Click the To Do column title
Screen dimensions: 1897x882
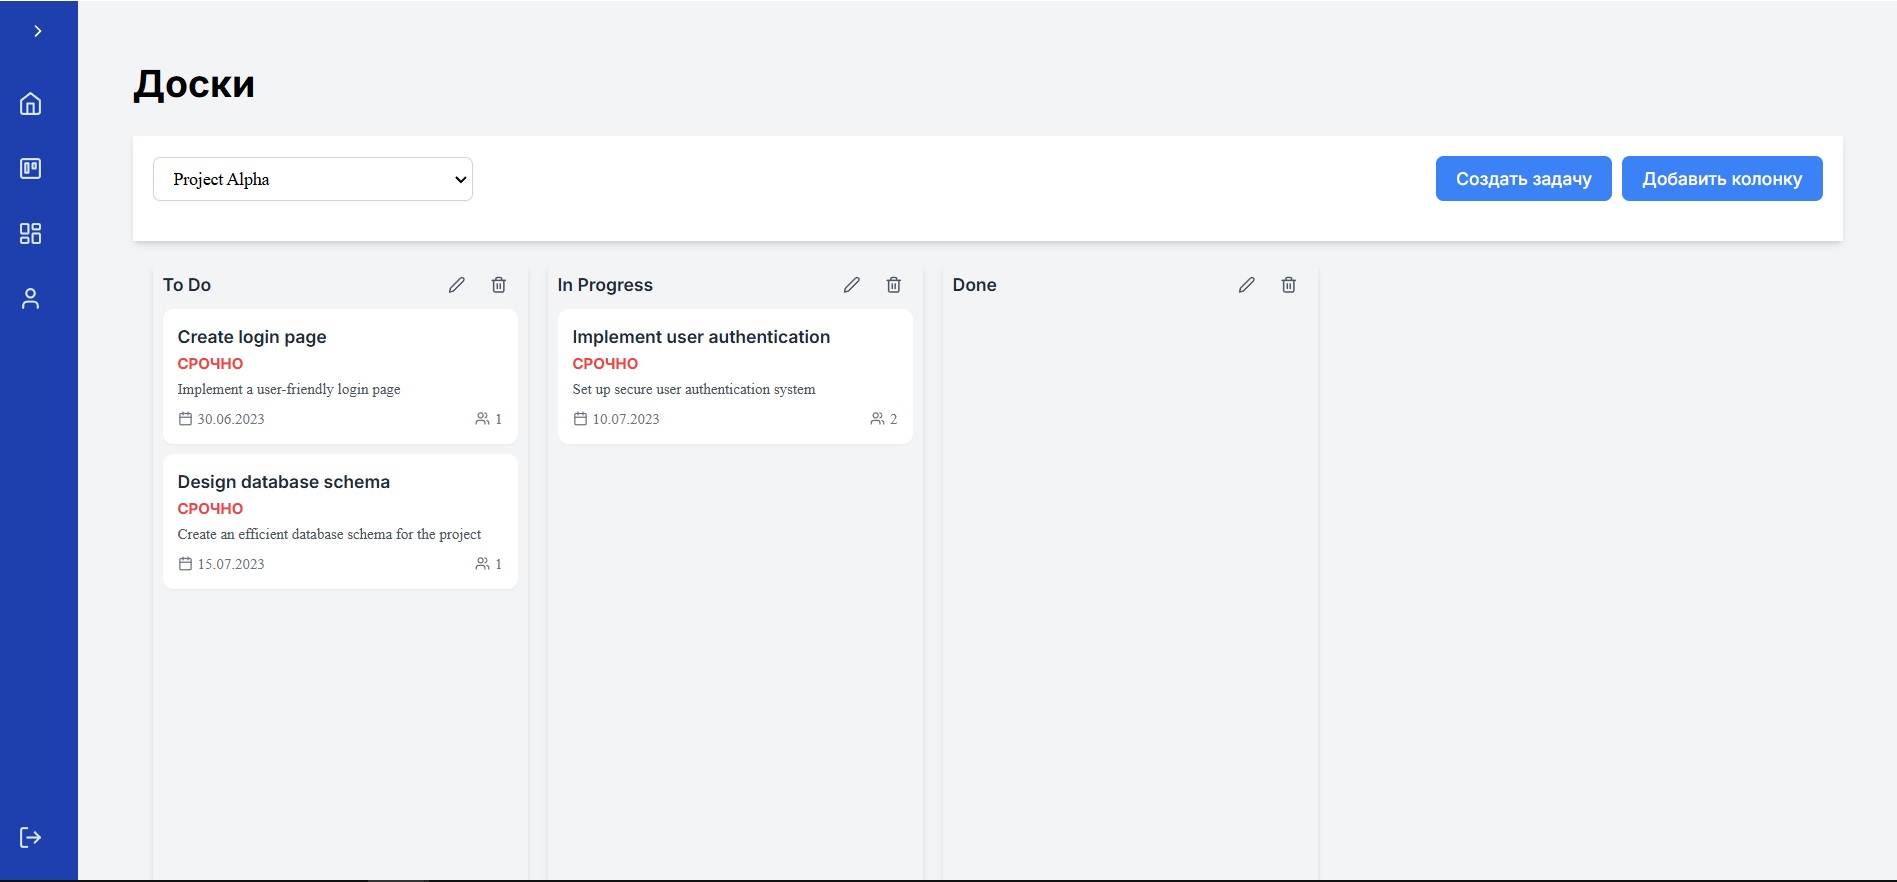pyautogui.click(x=187, y=285)
